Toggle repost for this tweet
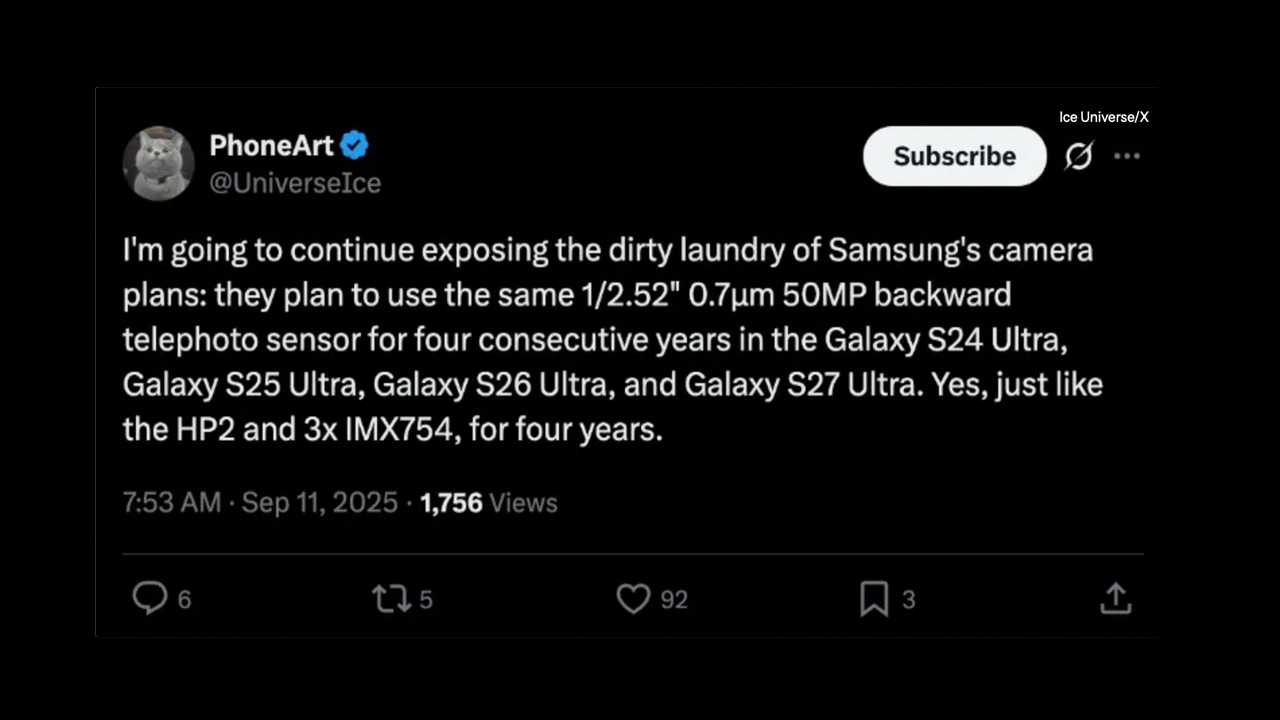The image size is (1280, 720). click(391, 598)
